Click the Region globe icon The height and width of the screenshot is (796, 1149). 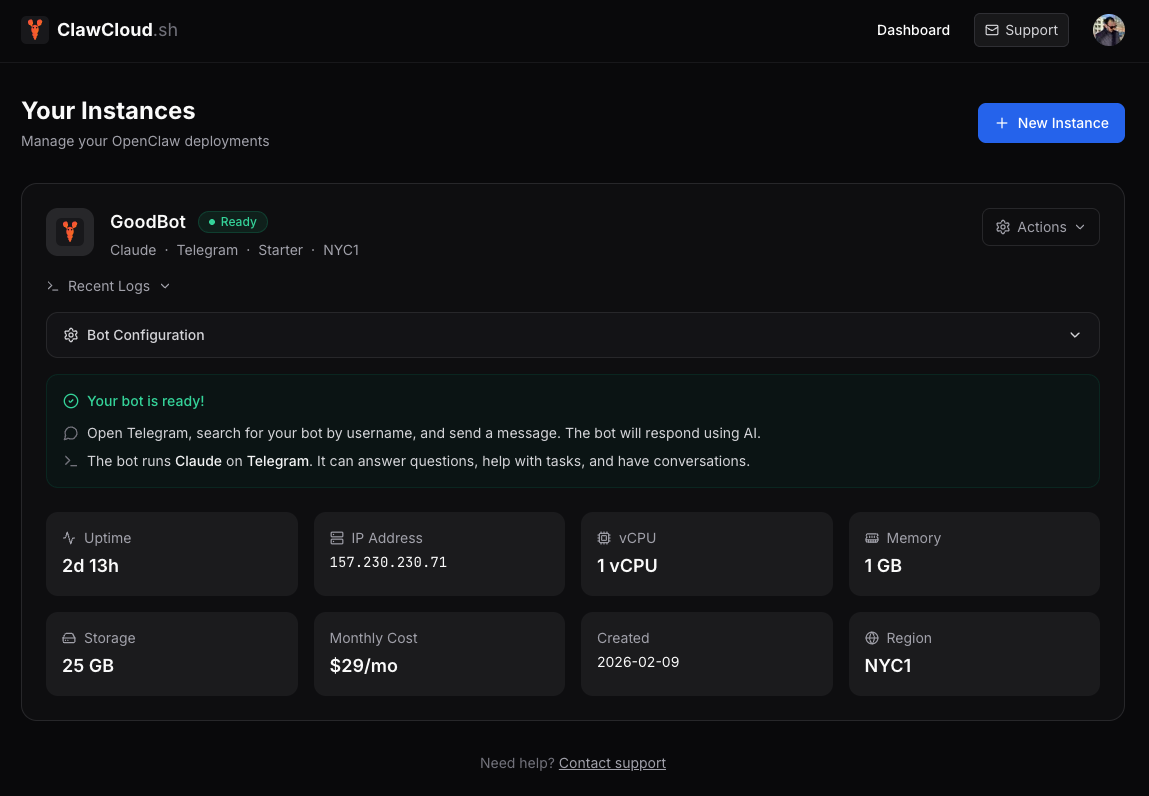(873, 638)
